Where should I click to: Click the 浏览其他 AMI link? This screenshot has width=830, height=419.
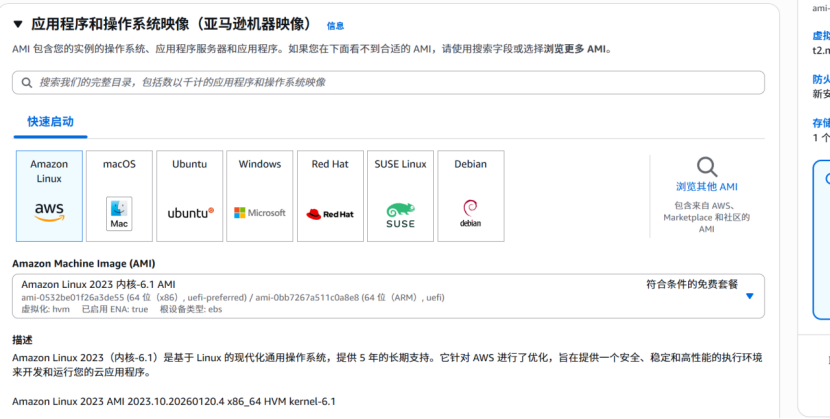tap(706, 187)
